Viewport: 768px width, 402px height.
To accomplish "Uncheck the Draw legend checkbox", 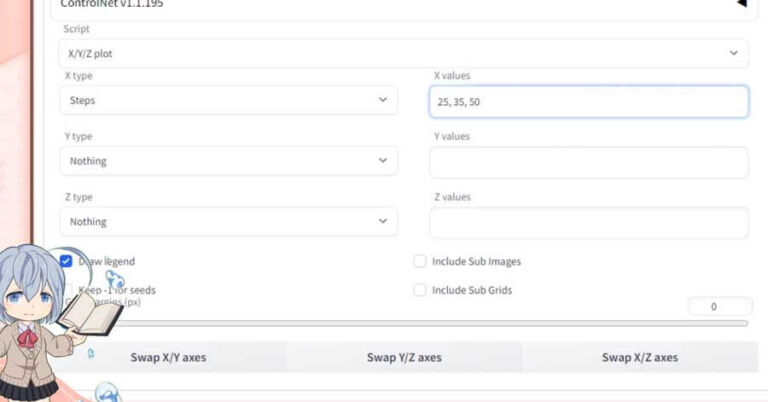I will click(x=66, y=262).
